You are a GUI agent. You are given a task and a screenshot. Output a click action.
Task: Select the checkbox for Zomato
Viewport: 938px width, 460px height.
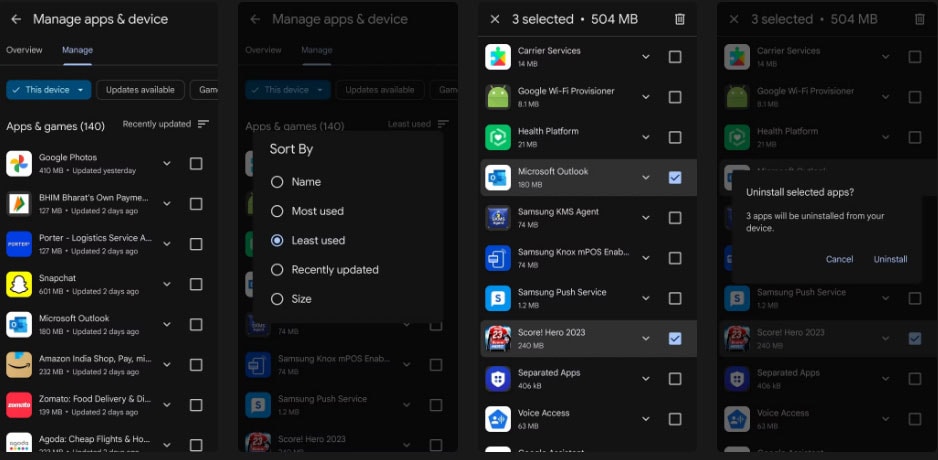tap(196, 404)
